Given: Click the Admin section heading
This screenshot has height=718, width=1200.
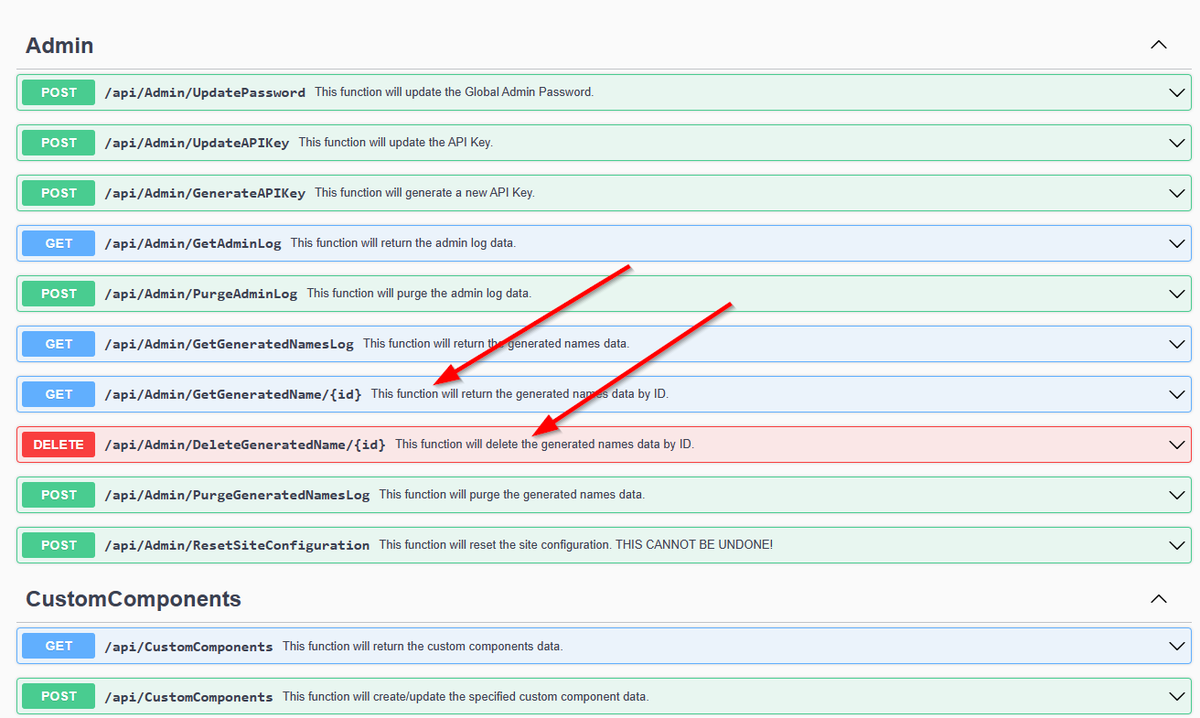Looking at the screenshot, I should point(60,45).
